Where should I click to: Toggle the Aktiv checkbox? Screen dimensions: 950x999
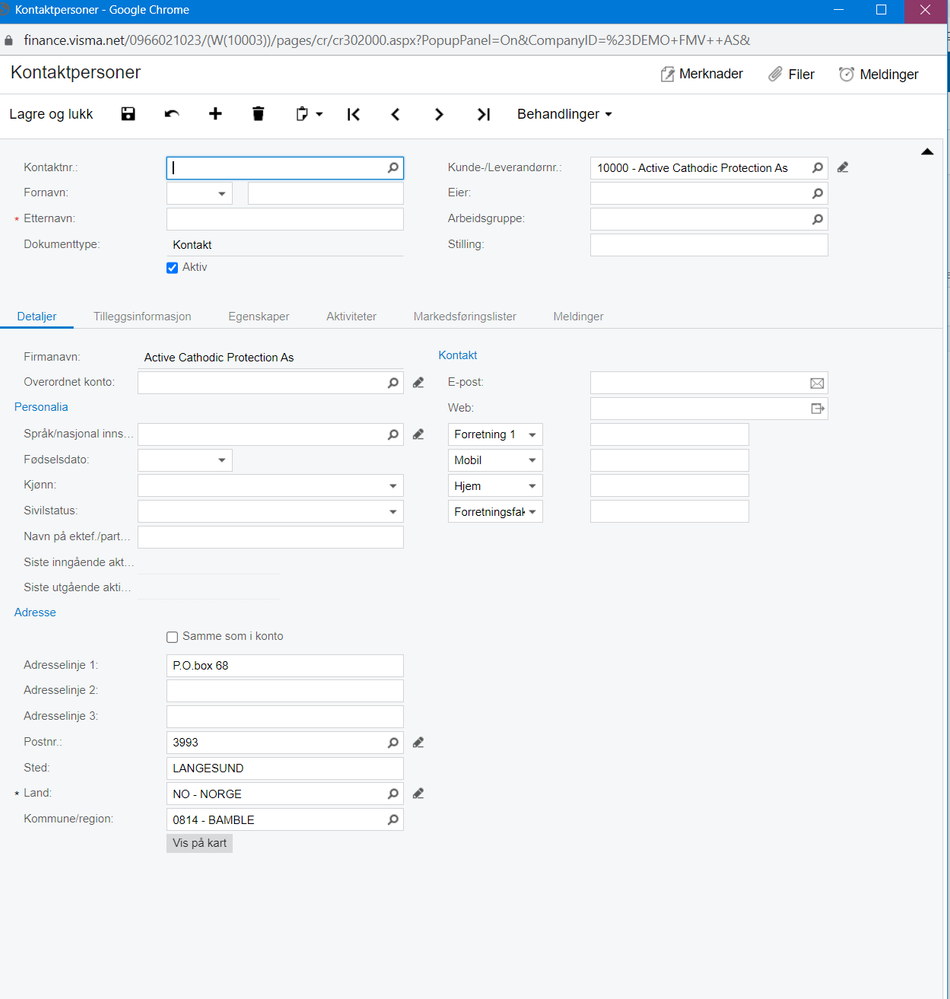coord(172,268)
